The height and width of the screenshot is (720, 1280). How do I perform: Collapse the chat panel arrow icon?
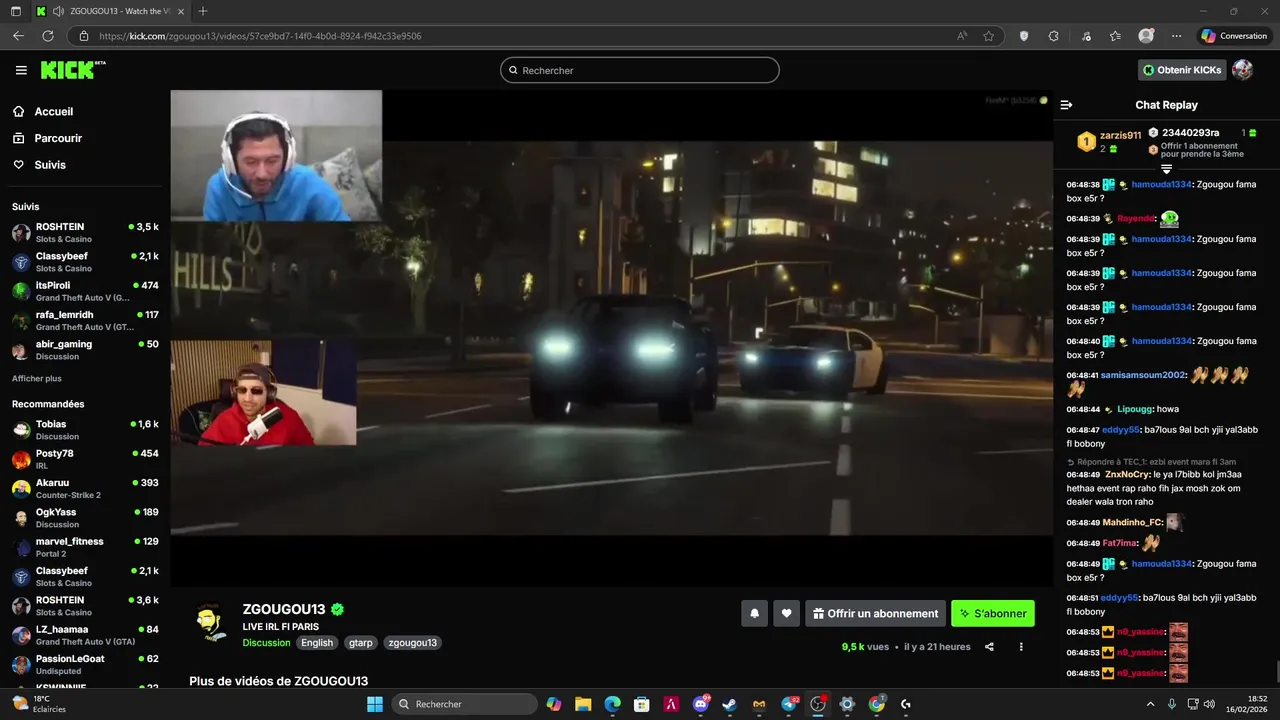coord(1066,105)
